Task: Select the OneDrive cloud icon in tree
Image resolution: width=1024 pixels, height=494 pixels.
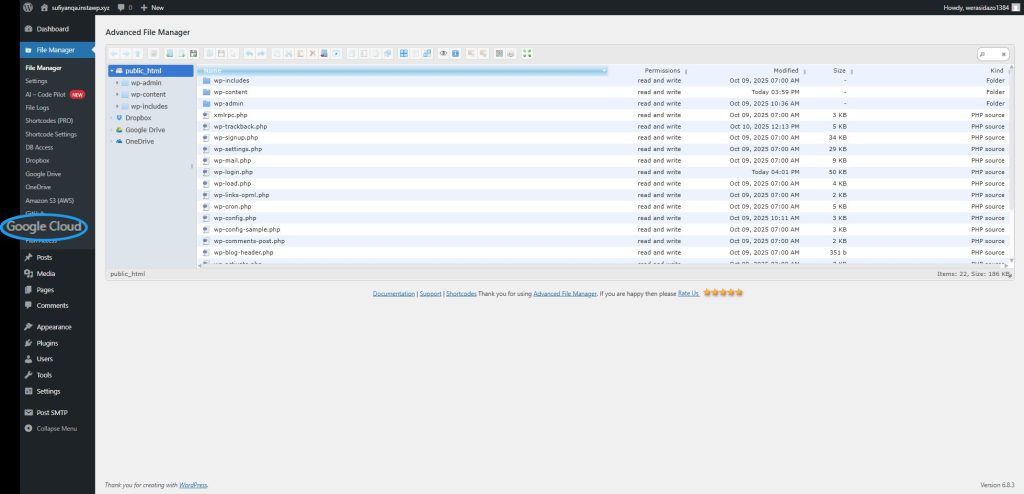Action: point(119,142)
